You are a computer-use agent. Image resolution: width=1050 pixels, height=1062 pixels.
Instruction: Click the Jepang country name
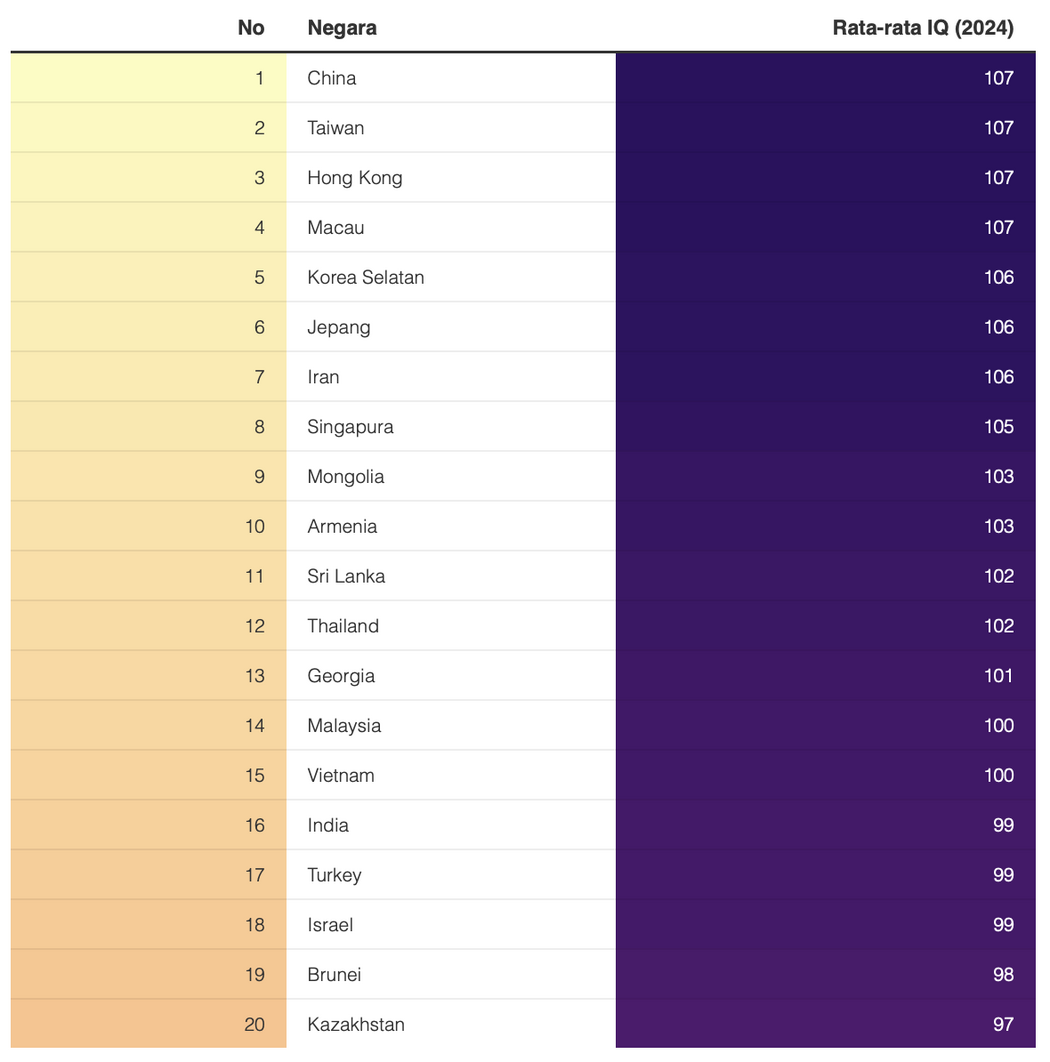pos(339,328)
